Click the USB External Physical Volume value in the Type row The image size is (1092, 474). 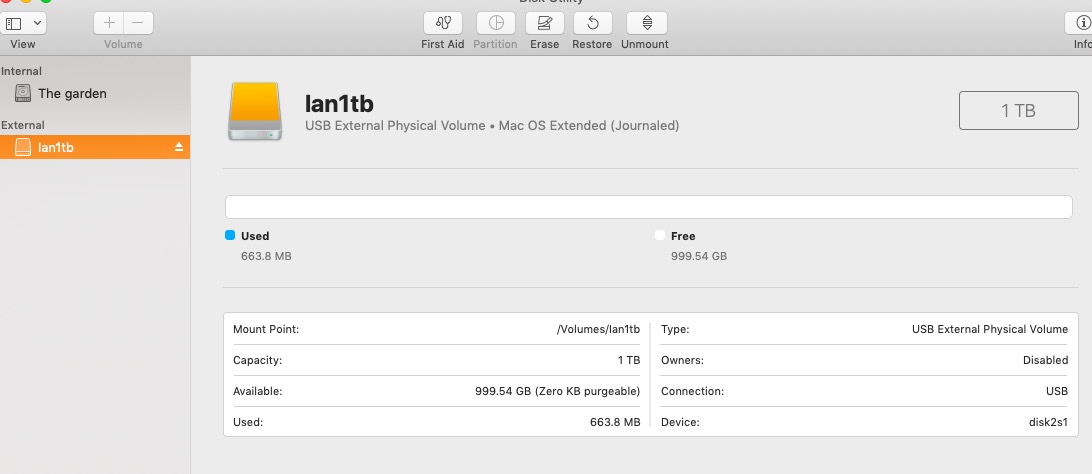(x=990, y=329)
